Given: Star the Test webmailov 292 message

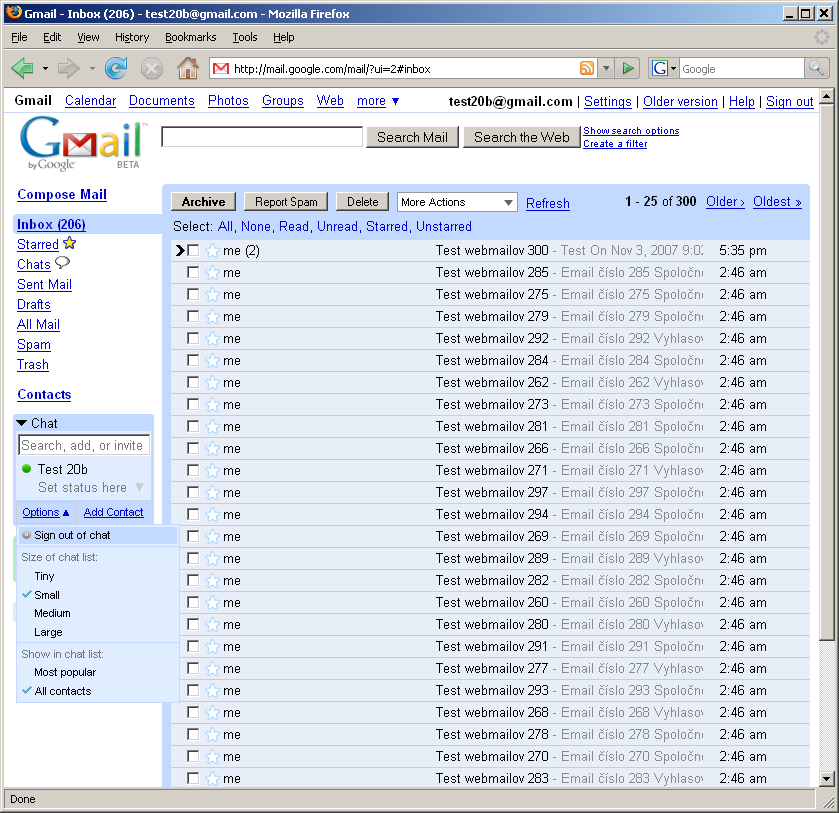Looking at the screenshot, I should 212,339.
